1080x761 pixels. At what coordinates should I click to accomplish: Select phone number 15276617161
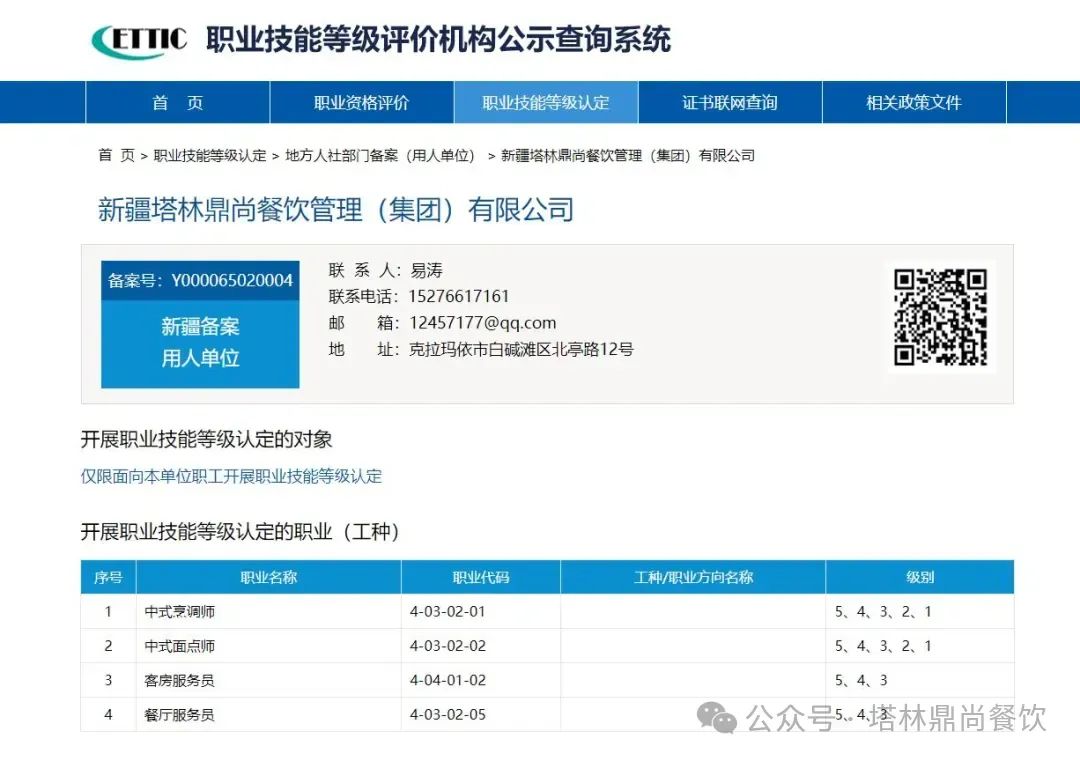459,296
